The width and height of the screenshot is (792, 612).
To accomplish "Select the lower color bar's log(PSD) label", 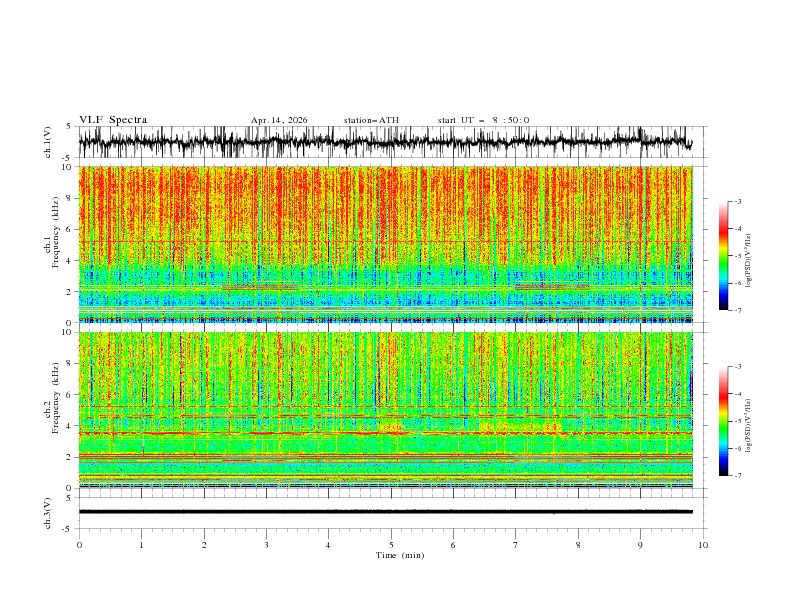I will pos(749,426).
